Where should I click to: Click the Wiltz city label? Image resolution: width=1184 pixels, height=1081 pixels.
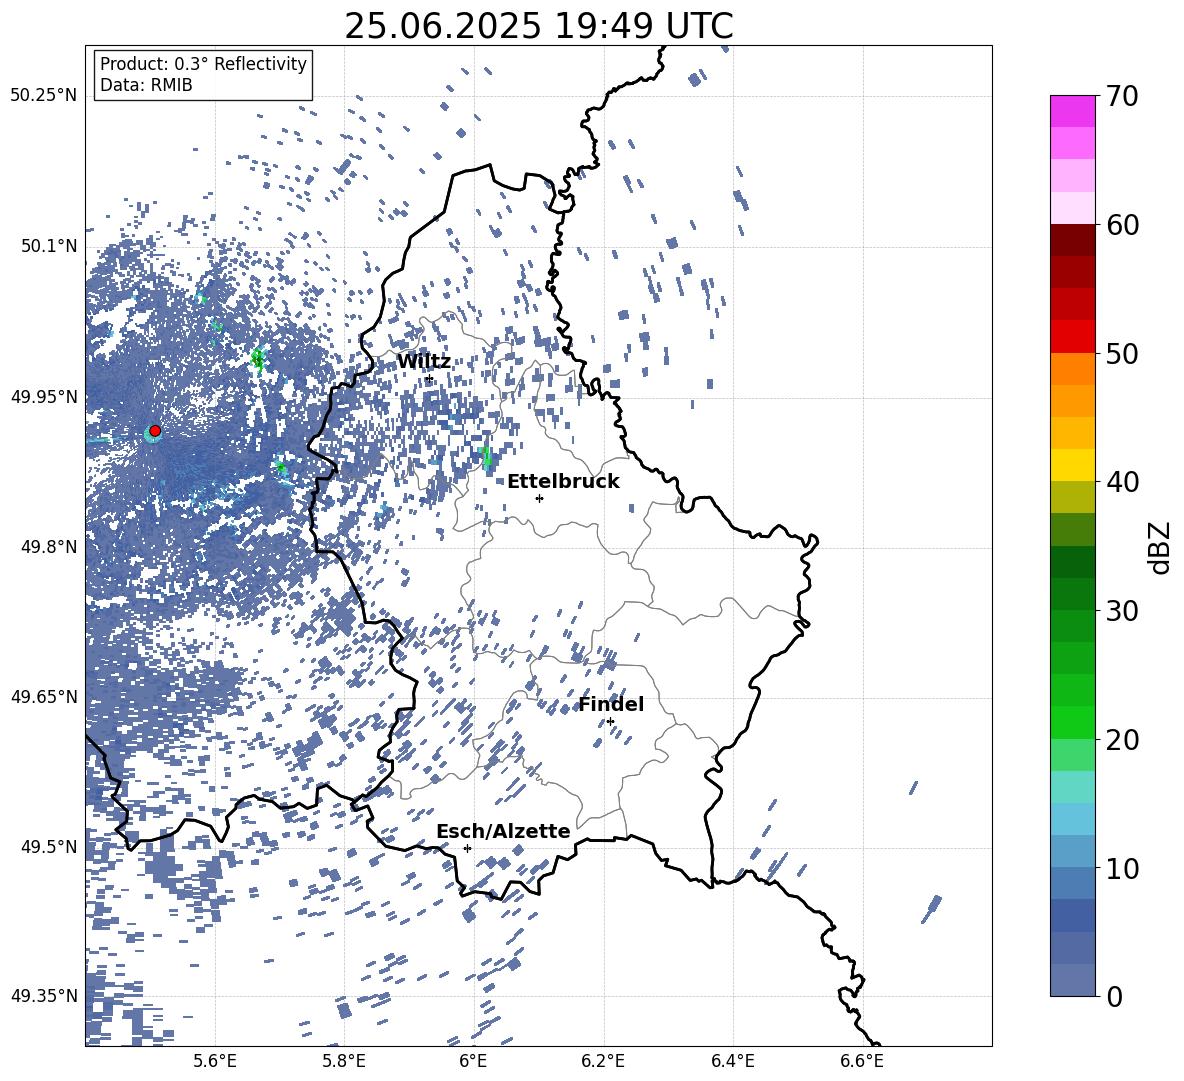click(424, 362)
